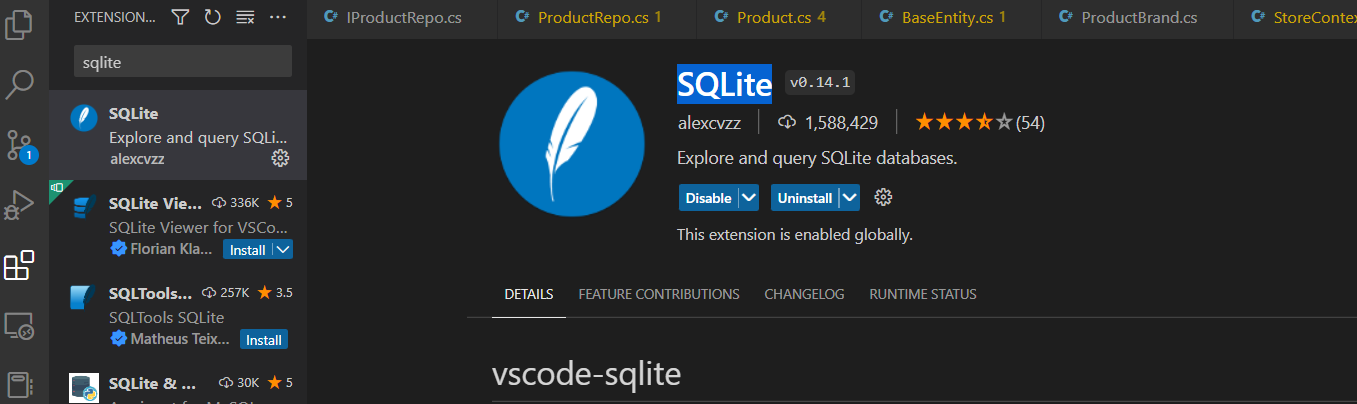
Task: Uninstall the SQLite extension
Action: tap(805, 198)
